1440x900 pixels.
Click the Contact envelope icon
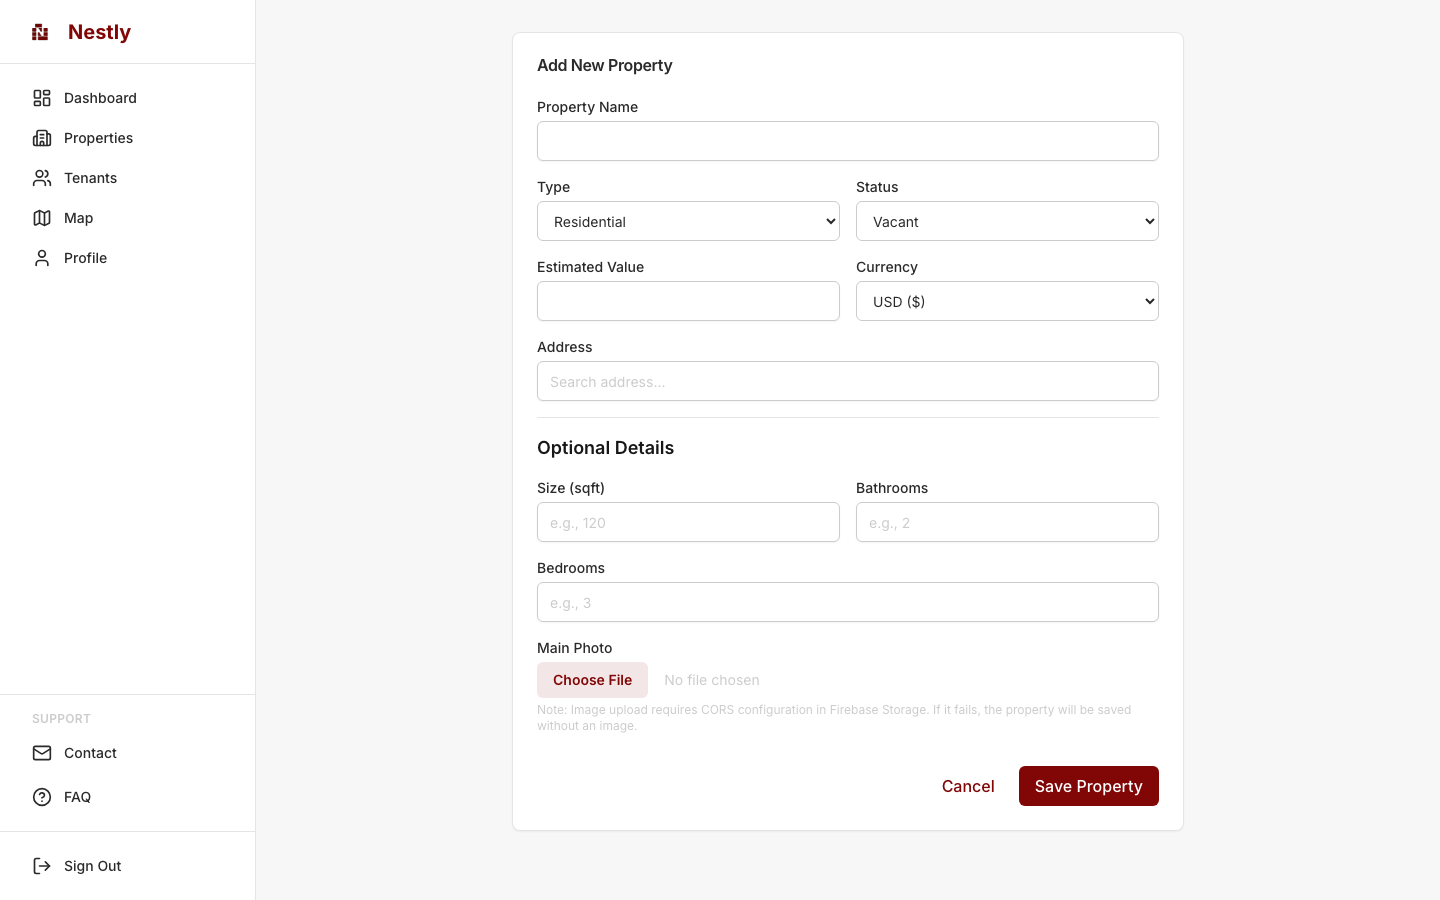tap(42, 753)
